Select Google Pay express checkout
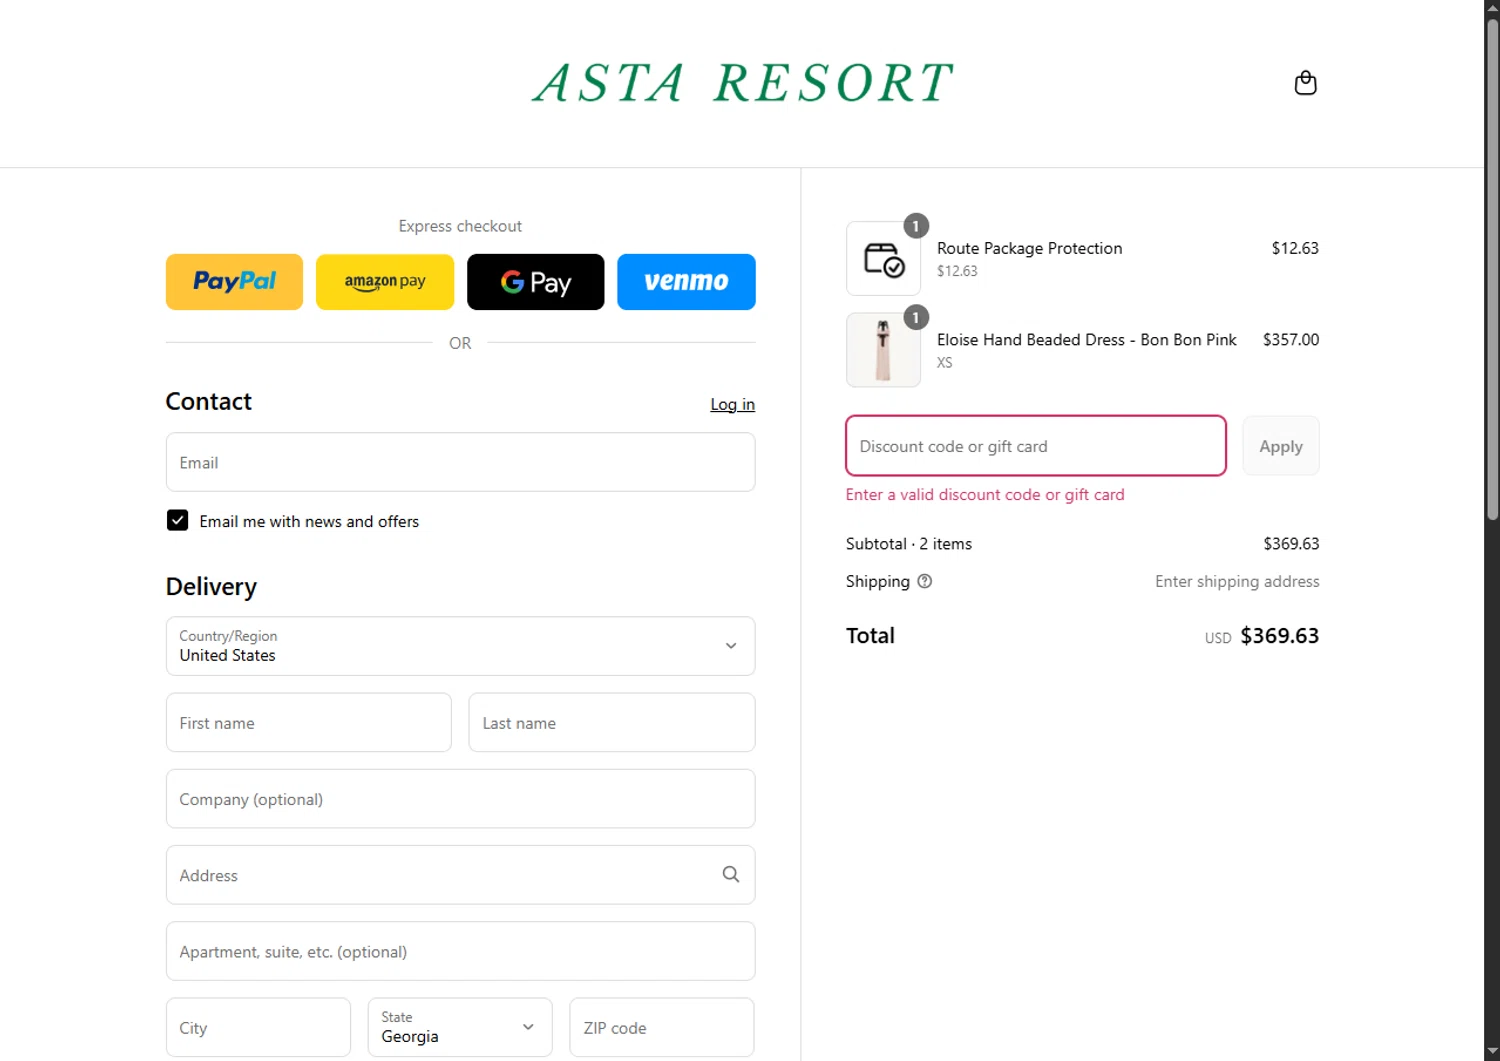The width and height of the screenshot is (1500, 1061). (536, 282)
